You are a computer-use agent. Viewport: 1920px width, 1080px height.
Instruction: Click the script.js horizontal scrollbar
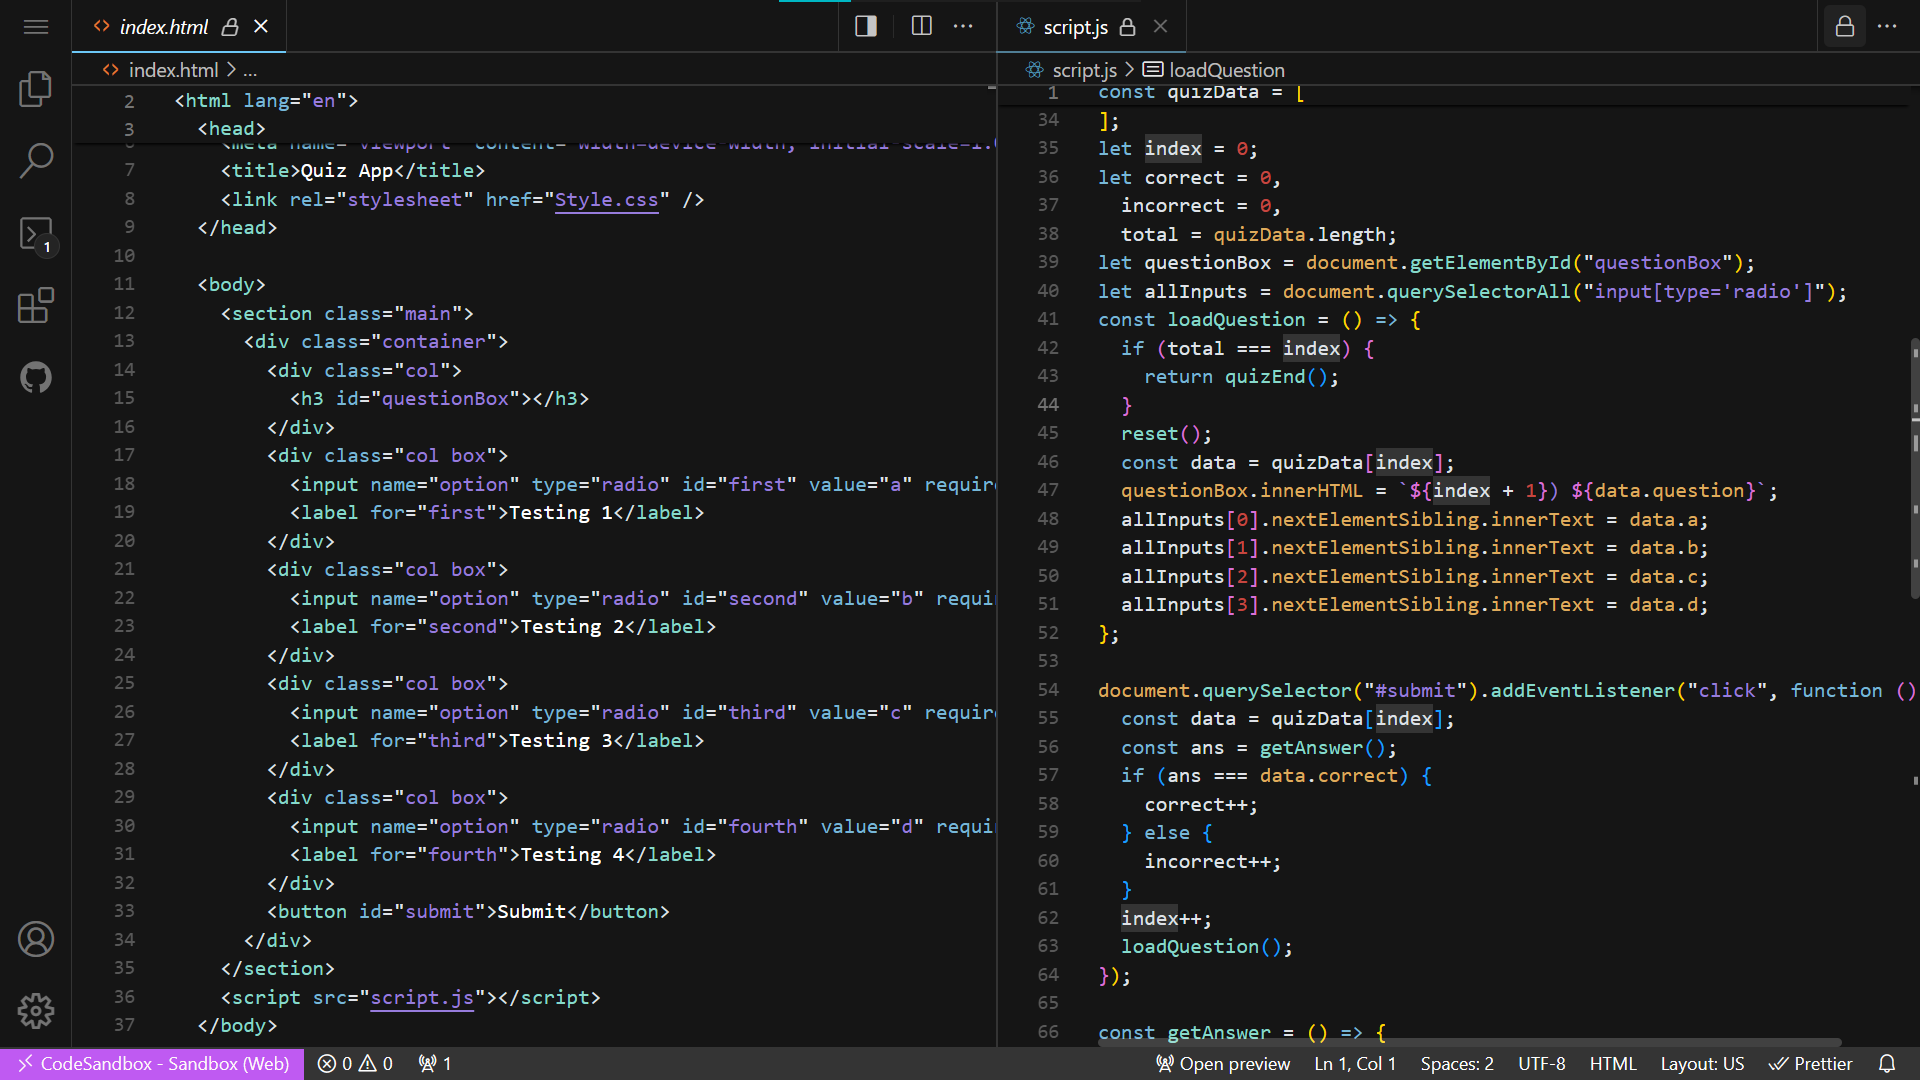point(1469,1042)
